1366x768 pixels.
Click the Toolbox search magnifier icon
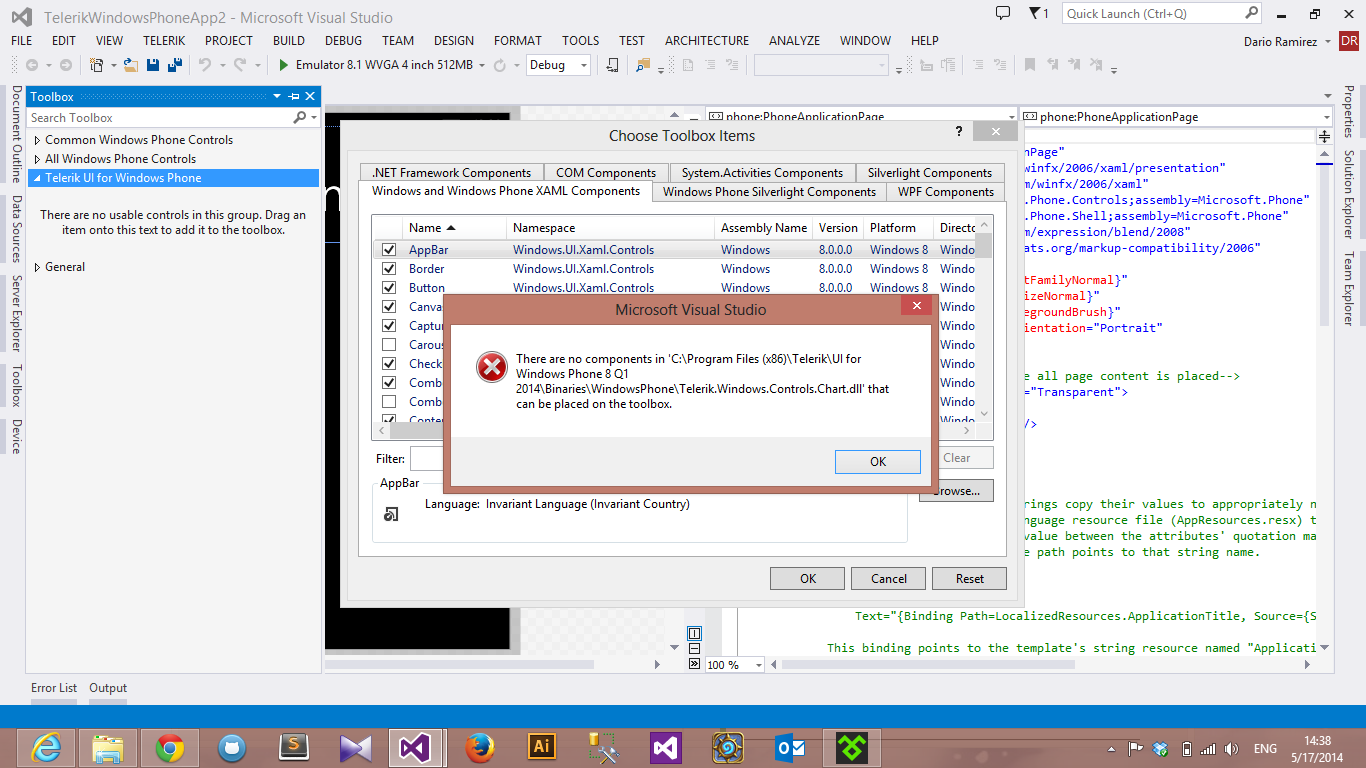coord(299,117)
